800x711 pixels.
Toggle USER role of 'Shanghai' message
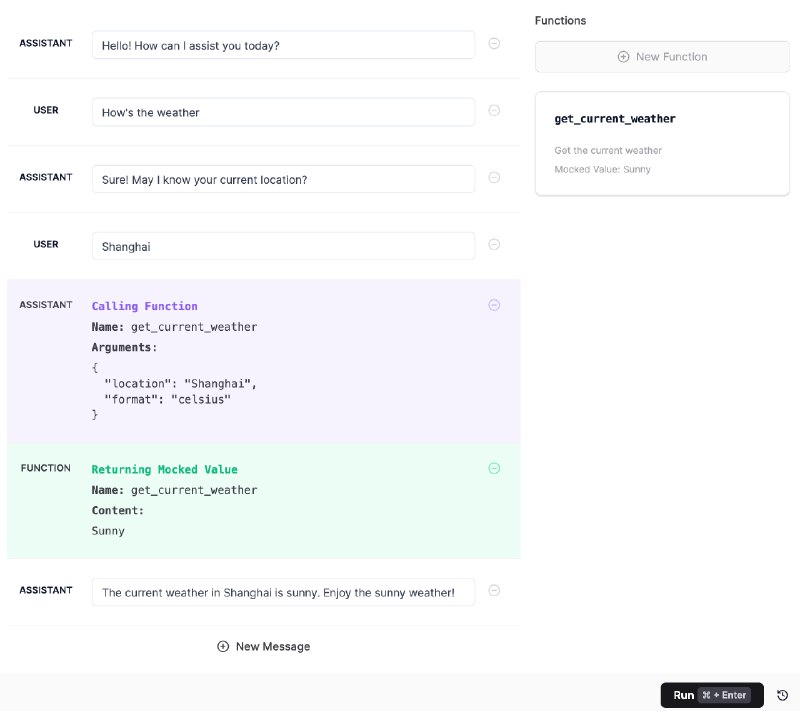(x=46, y=244)
